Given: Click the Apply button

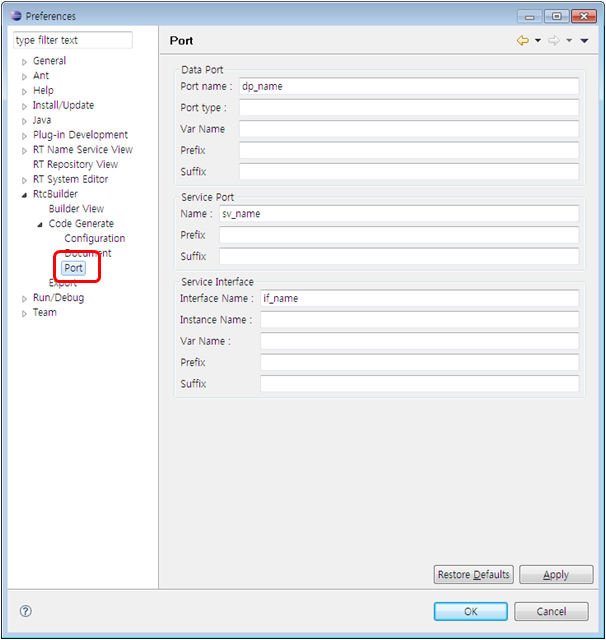Looking at the screenshot, I should (x=556, y=575).
